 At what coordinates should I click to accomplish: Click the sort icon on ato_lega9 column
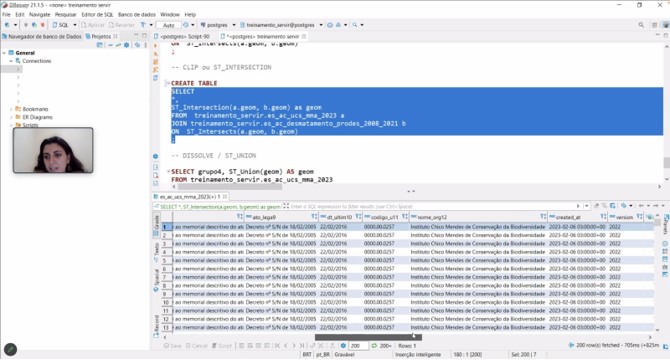(x=314, y=217)
